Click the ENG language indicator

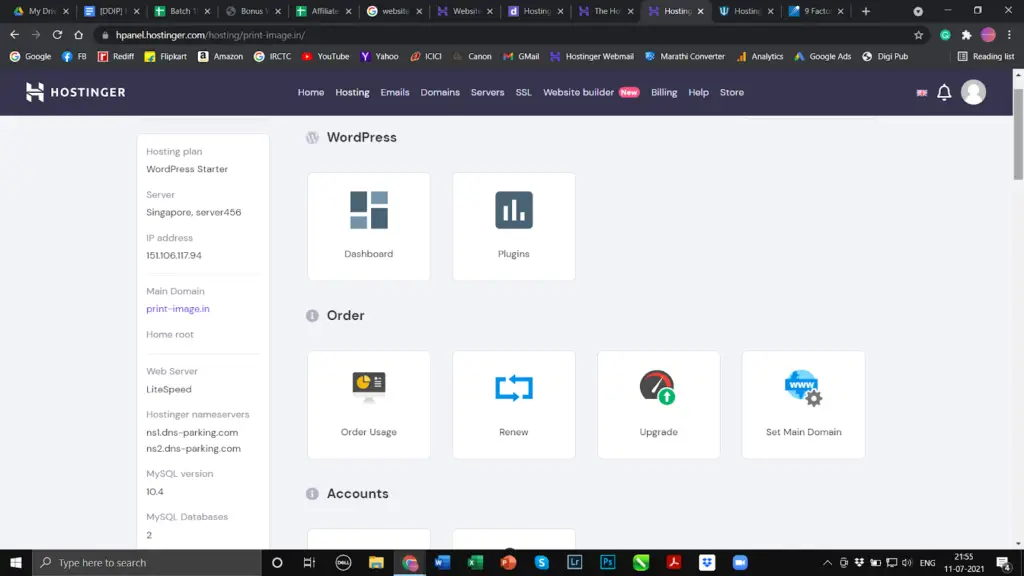click(927, 562)
